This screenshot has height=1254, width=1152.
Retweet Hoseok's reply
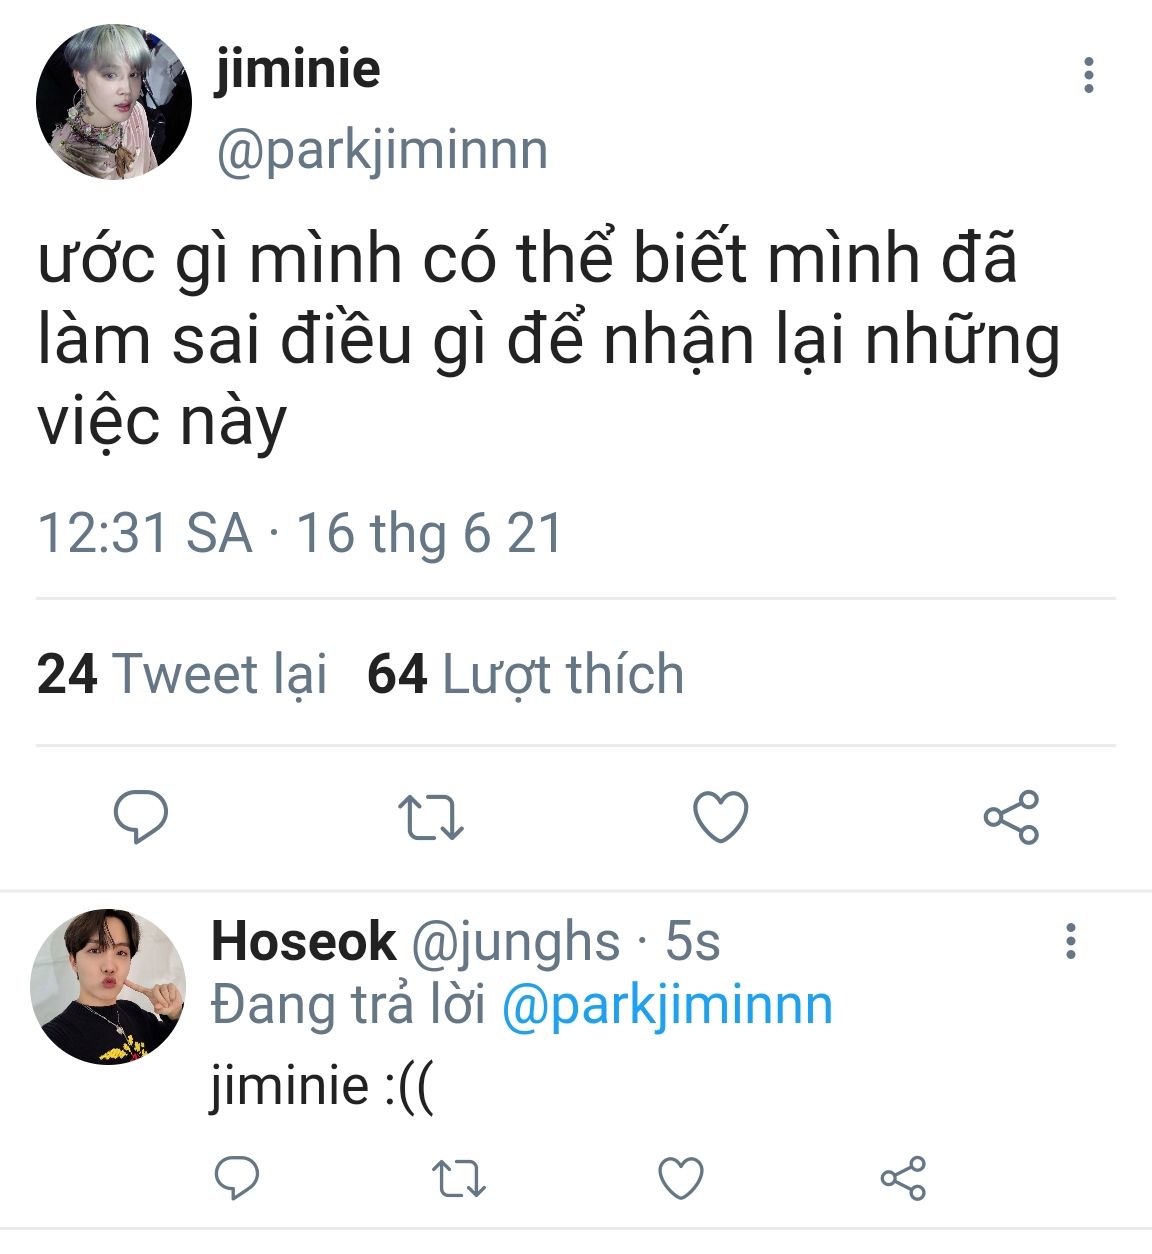pyautogui.click(x=459, y=1178)
